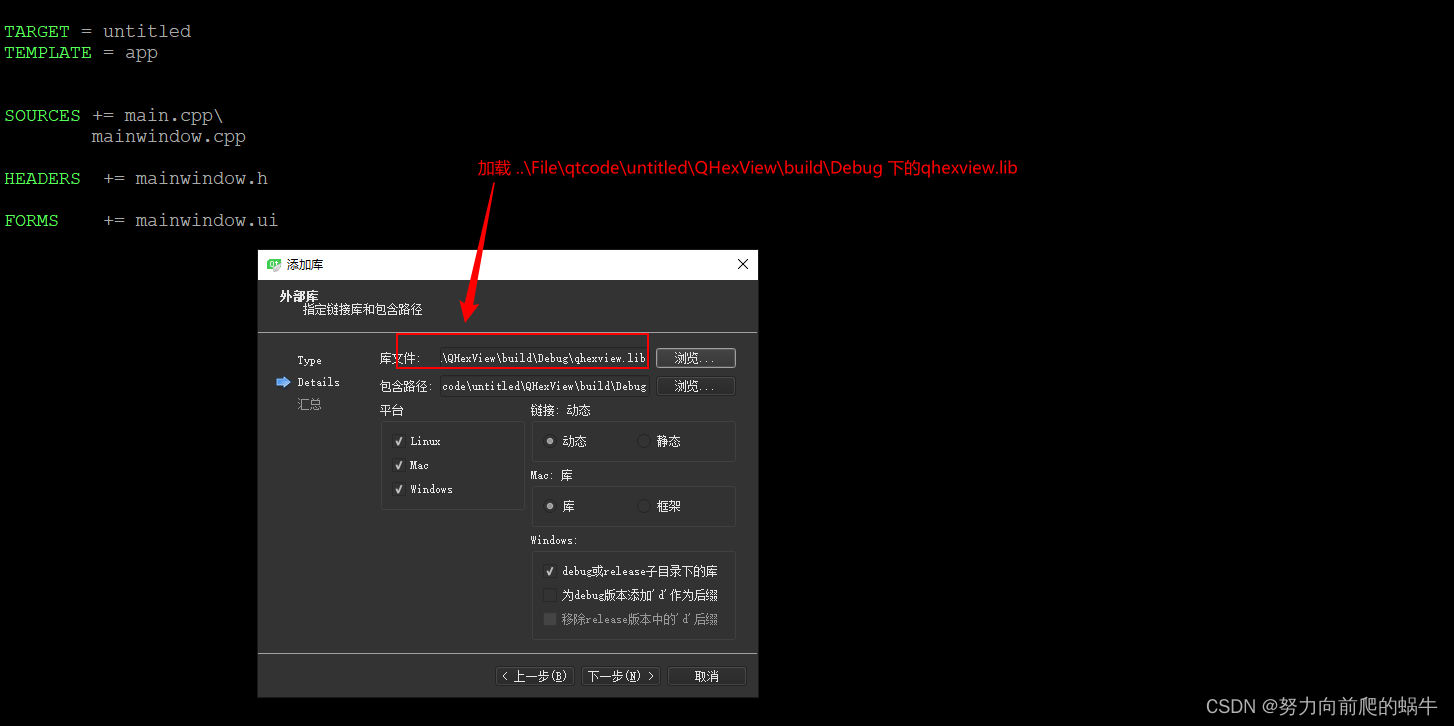Click the Qt Creator icon in the 添加库 title bar
Screen dimensions: 1454x726
tap(274, 264)
